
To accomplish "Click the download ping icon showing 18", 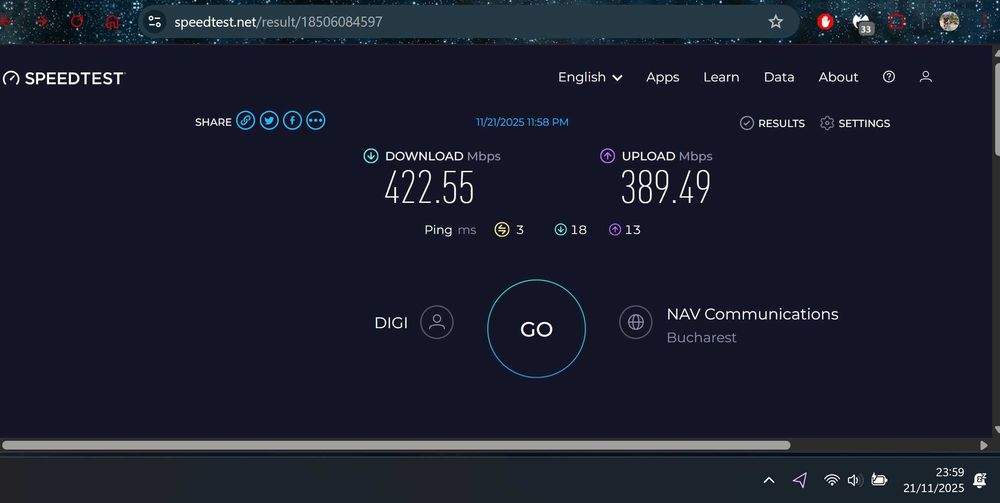I will (x=561, y=230).
